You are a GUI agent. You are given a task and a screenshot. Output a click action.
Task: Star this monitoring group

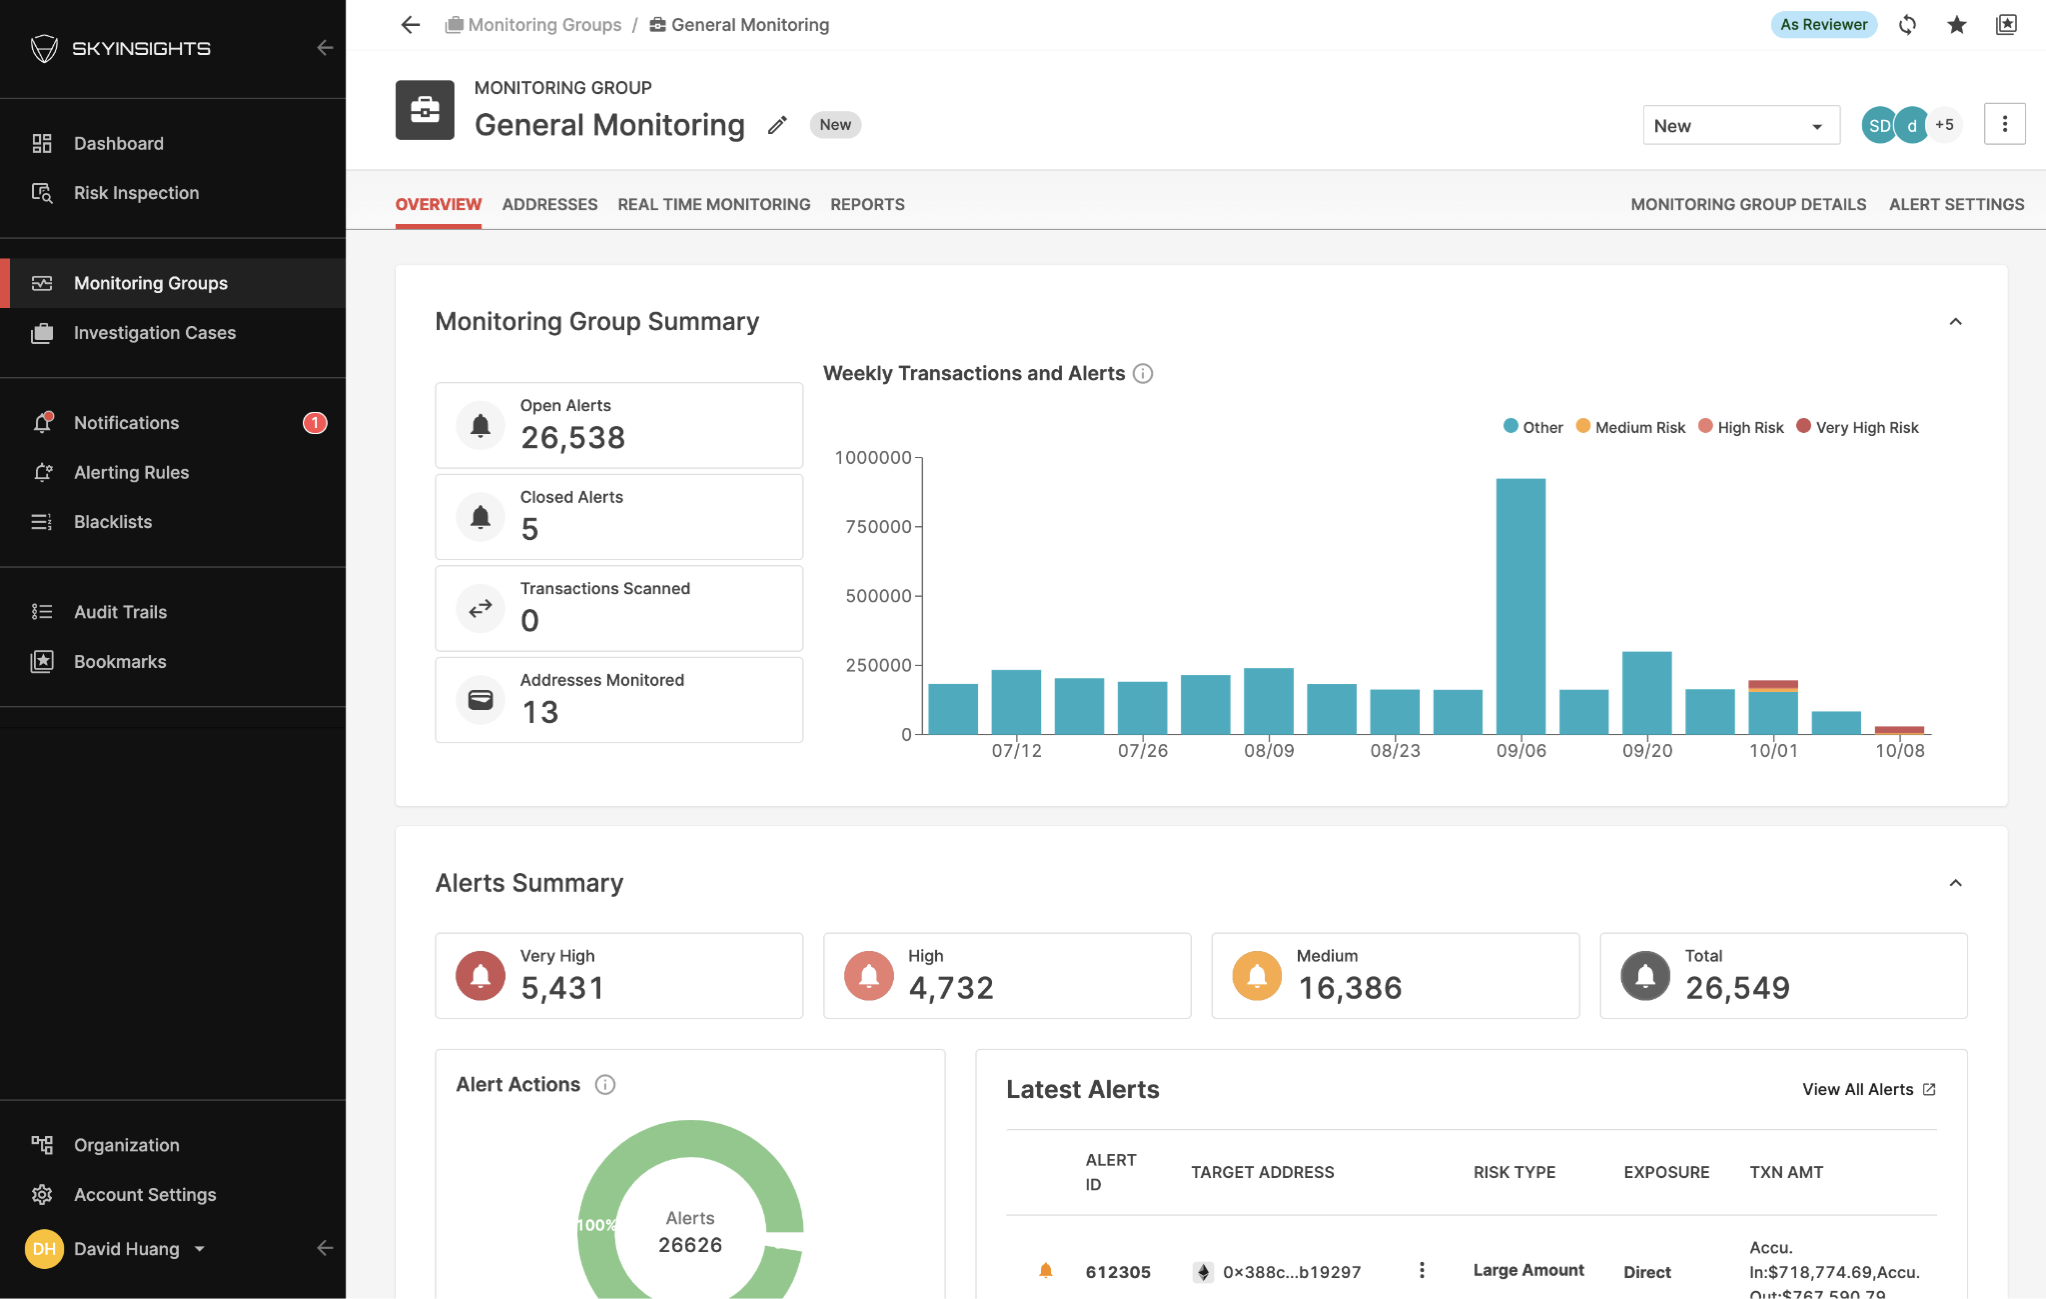click(x=1957, y=25)
